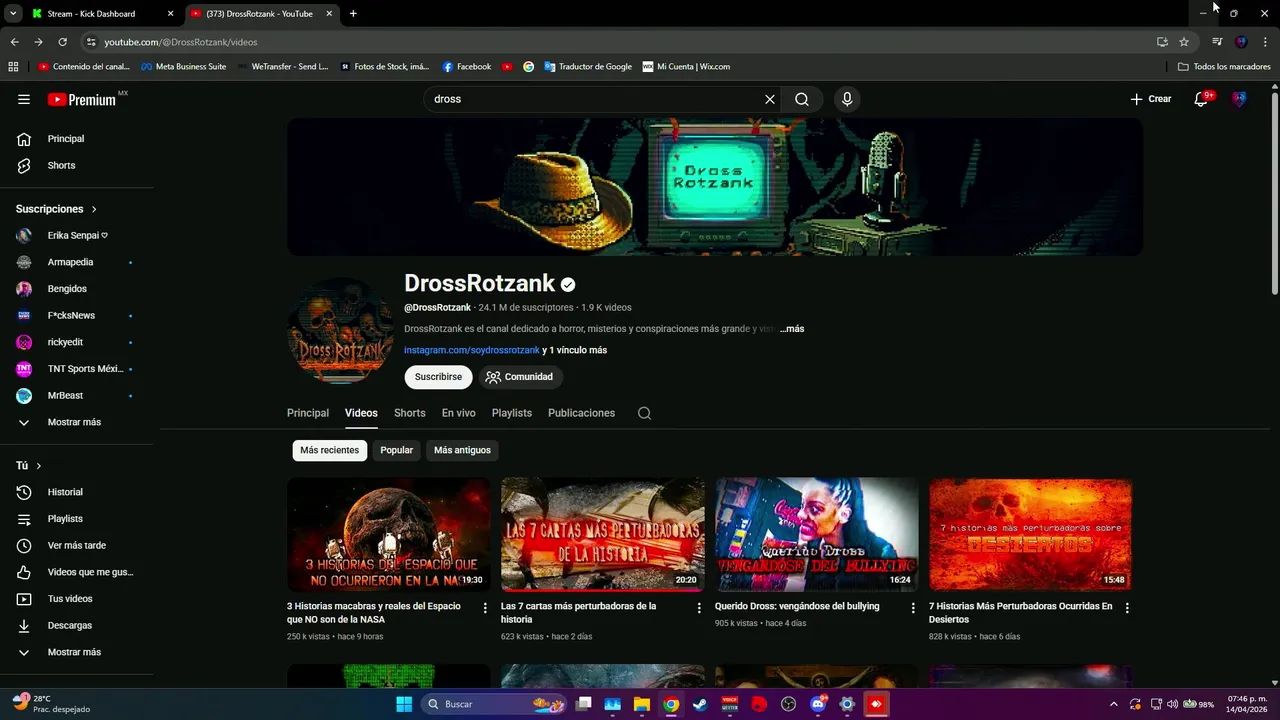The image size is (1280, 720).
Task: Go back with the browser back arrow
Action: [14, 42]
